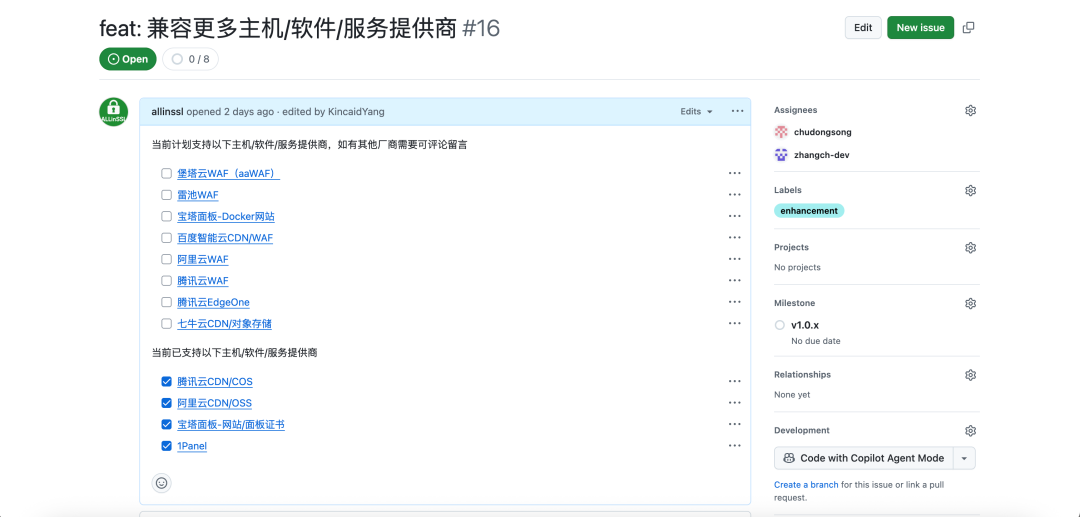Open Projects settings gear

(970, 247)
